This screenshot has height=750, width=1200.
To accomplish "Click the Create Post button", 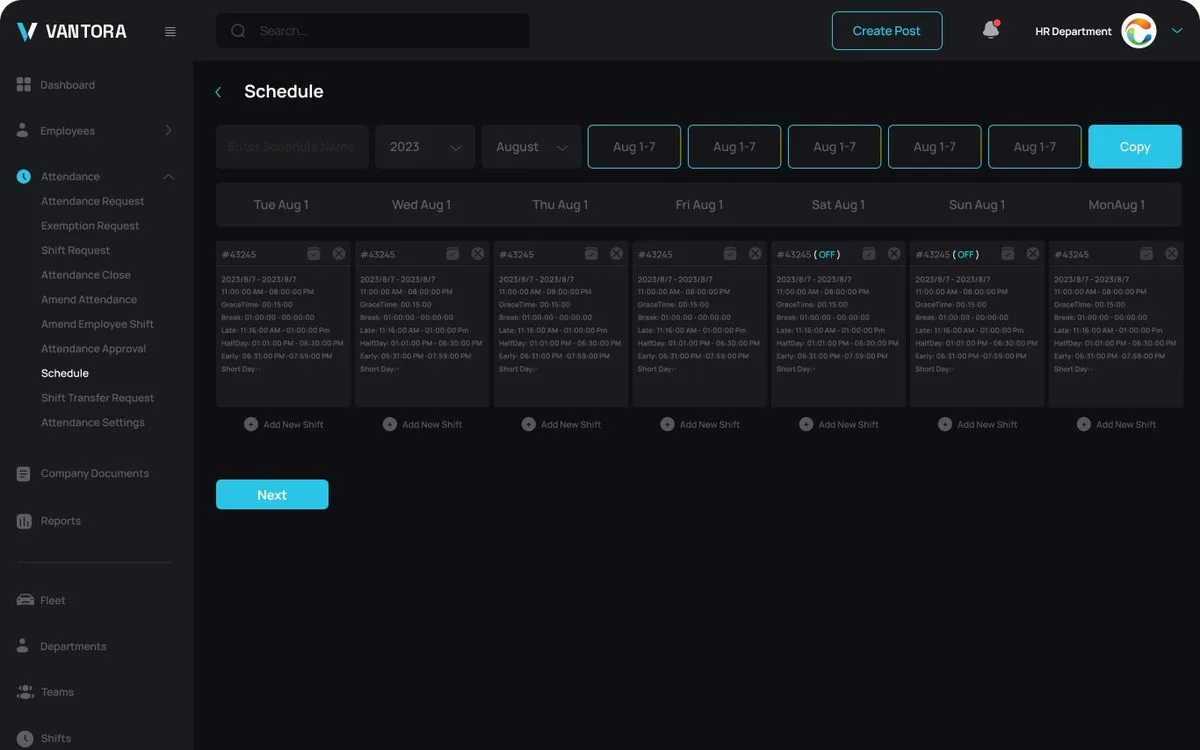I will click(x=887, y=31).
